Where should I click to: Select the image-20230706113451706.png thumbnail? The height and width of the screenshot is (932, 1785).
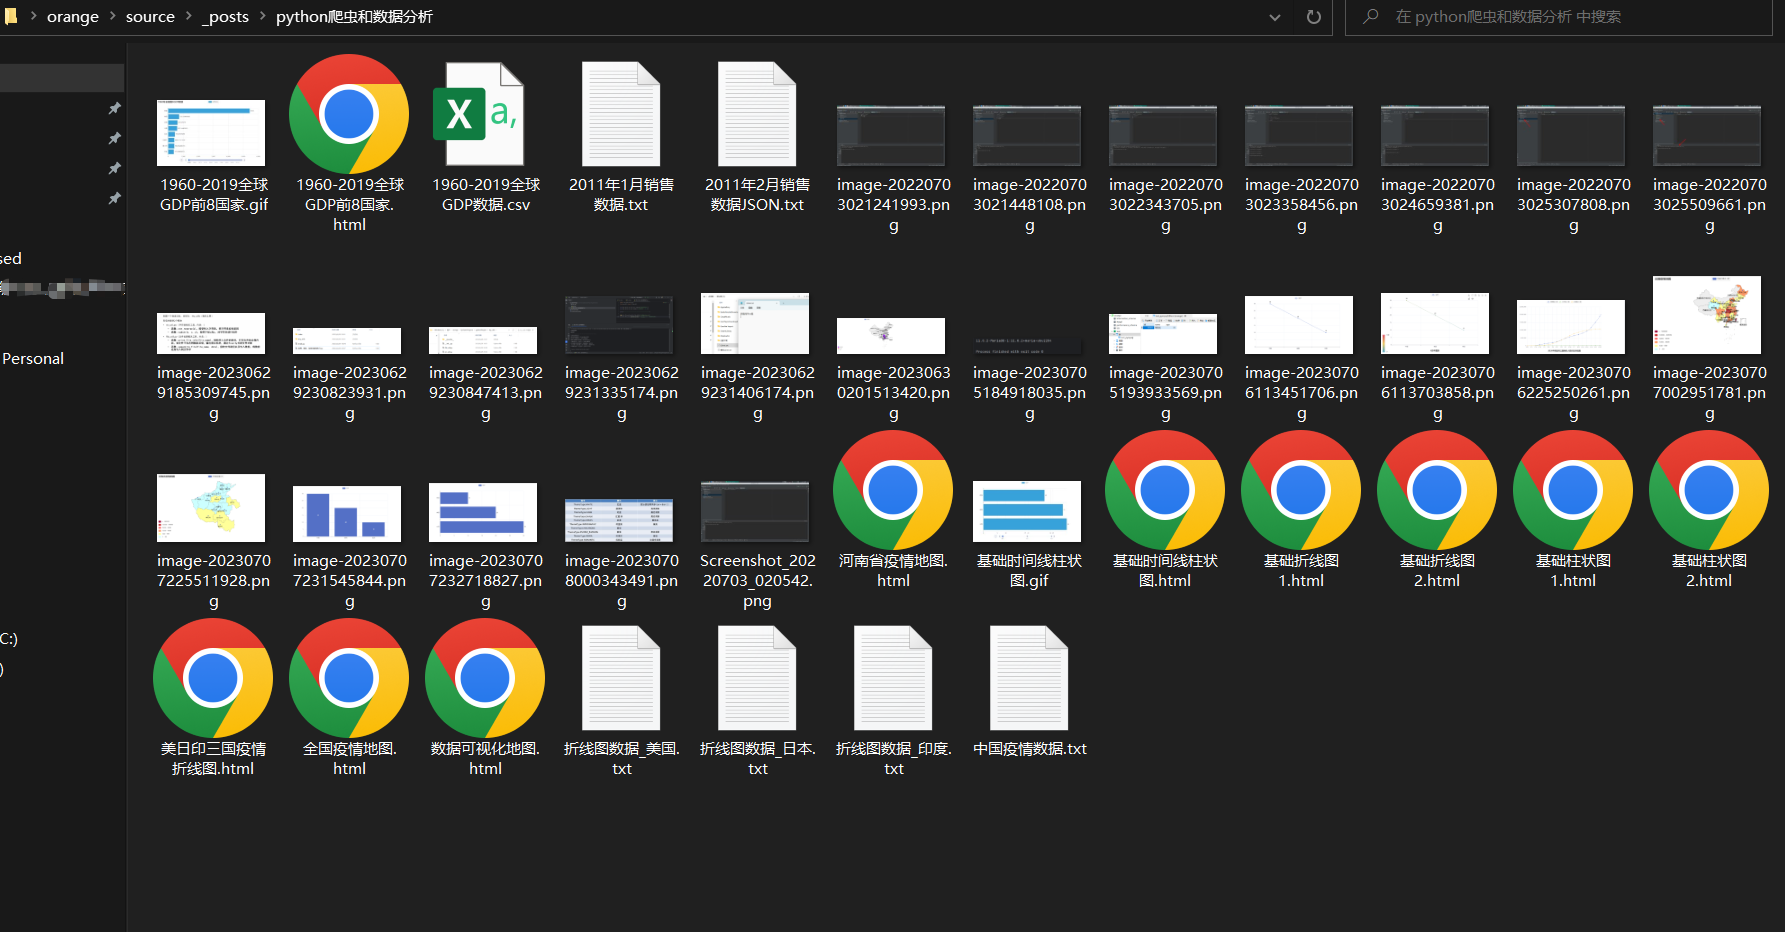click(x=1299, y=325)
